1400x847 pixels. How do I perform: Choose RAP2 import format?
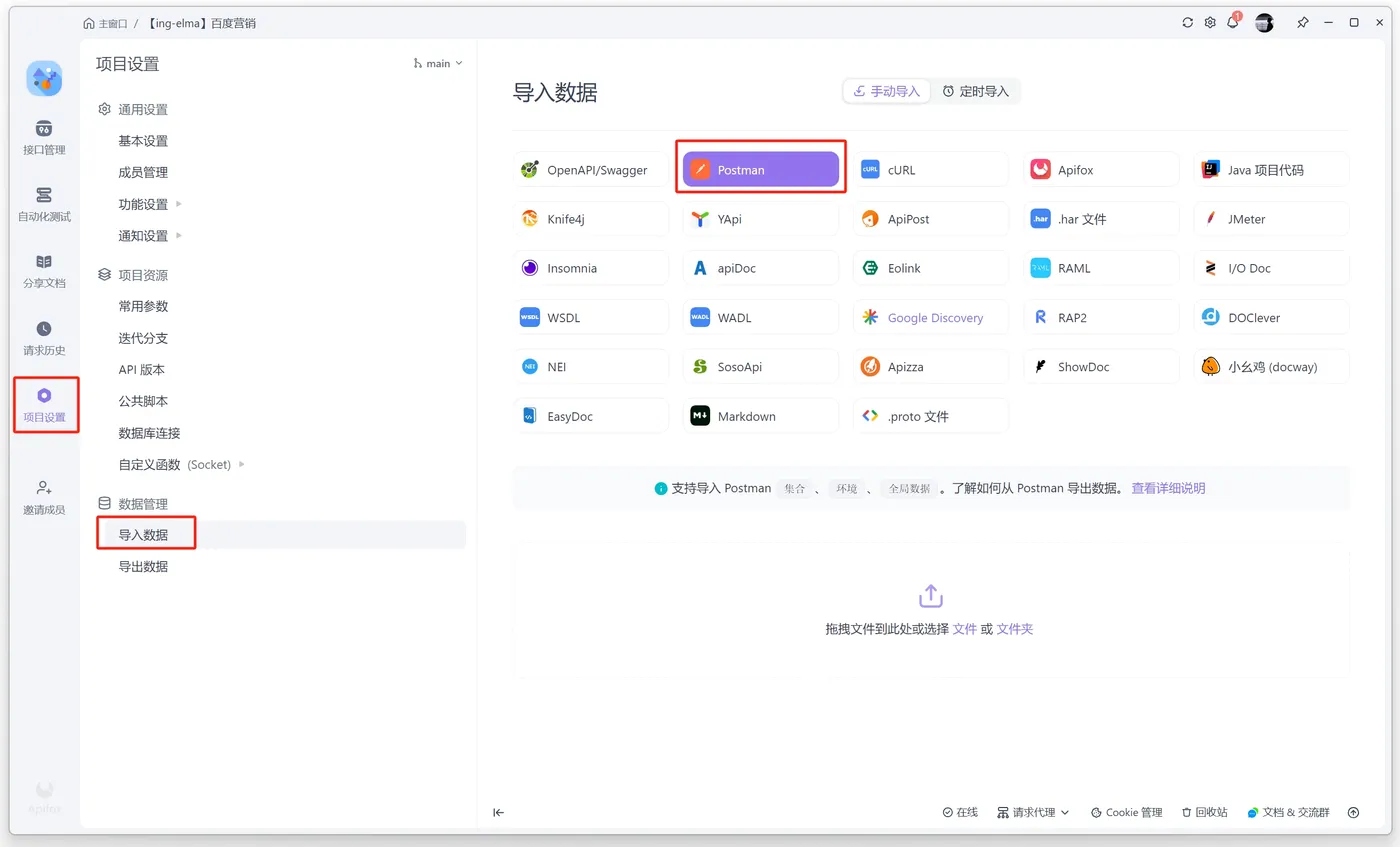point(1101,318)
